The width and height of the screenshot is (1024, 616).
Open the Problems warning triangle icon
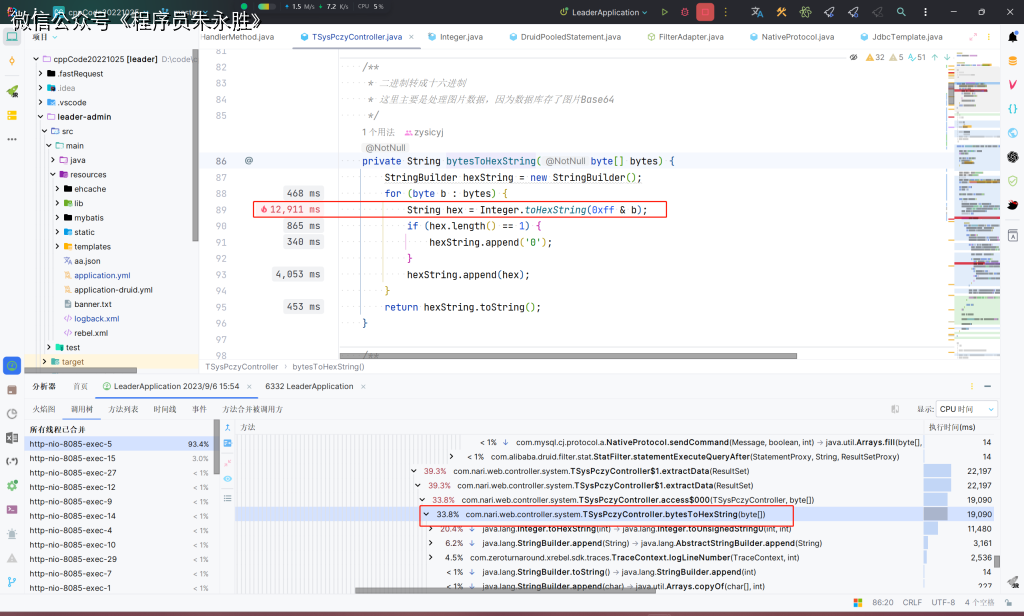(12, 558)
